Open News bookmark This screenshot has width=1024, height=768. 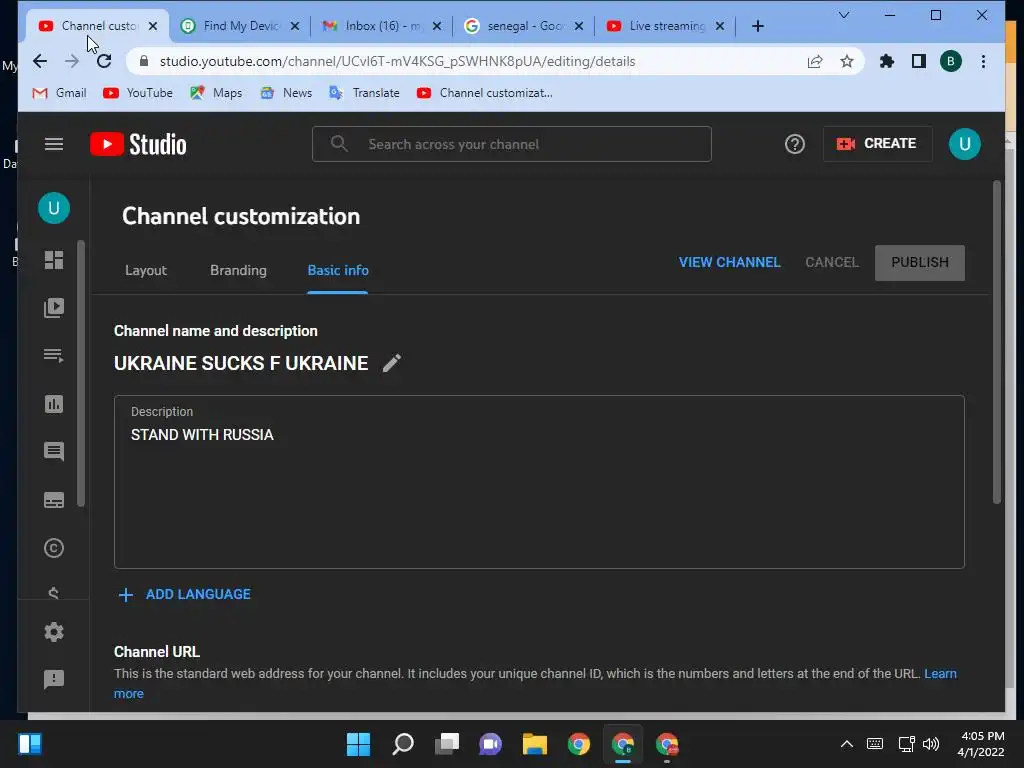pos(286,93)
